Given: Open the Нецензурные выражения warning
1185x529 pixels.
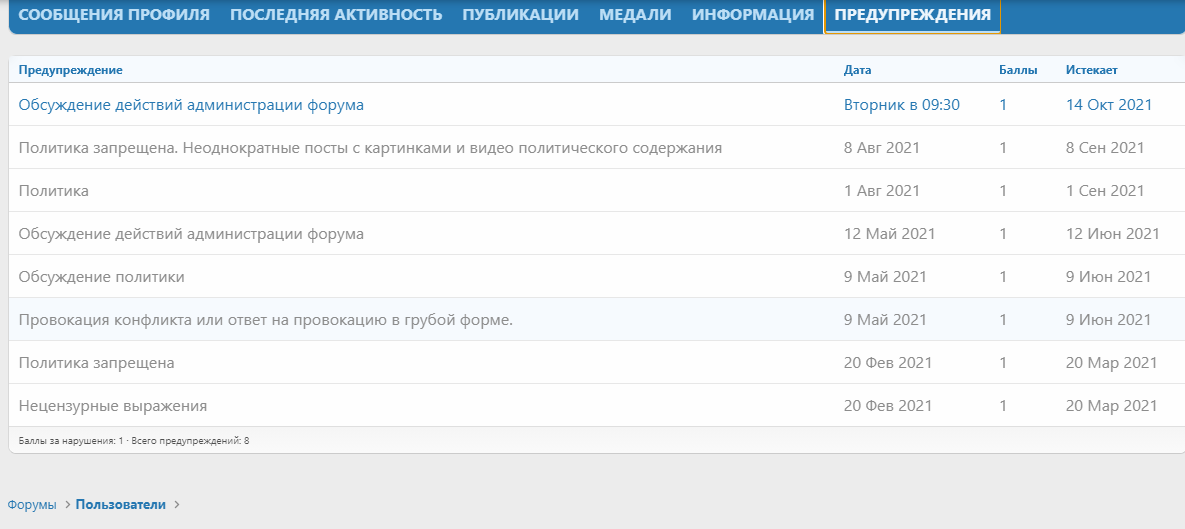Looking at the screenshot, I should (113, 406).
